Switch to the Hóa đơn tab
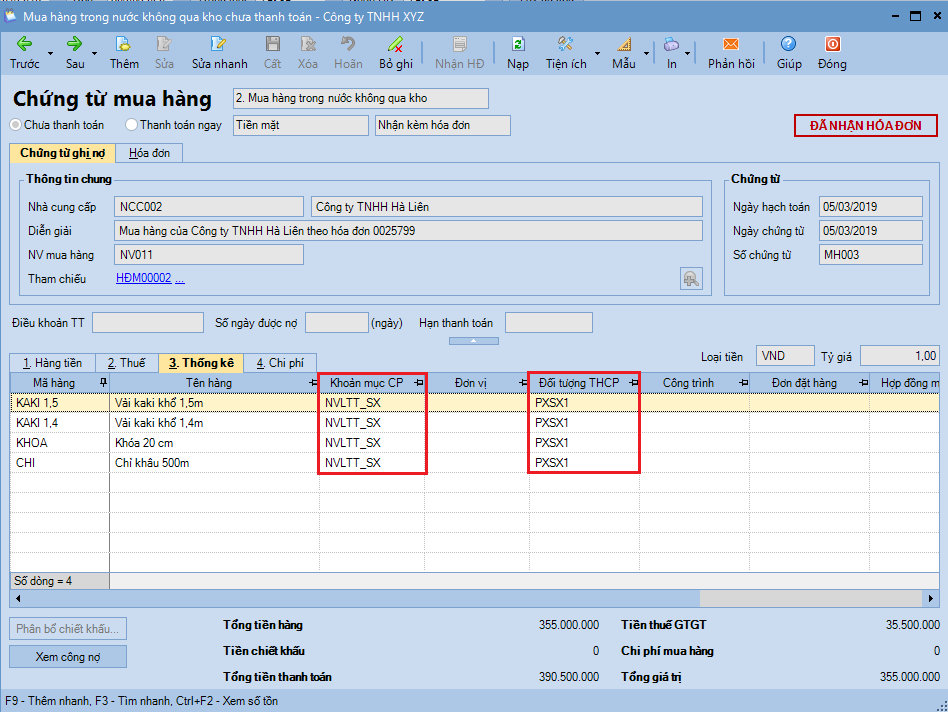The width and height of the screenshot is (948, 712). point(149,153)
